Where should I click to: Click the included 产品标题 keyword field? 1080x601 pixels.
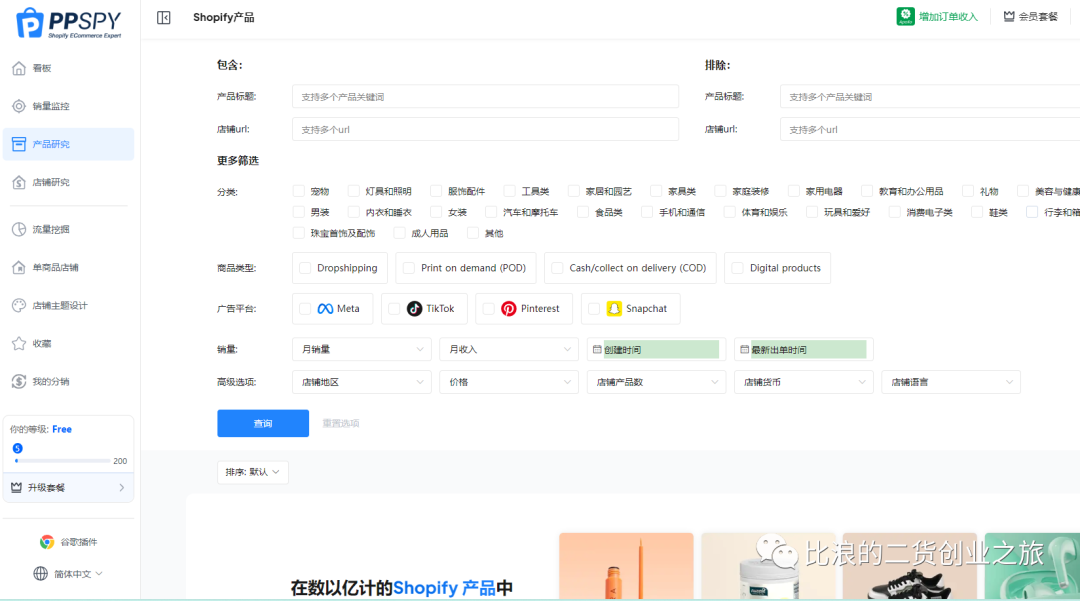pyautogui.click(x=486, y=96)
